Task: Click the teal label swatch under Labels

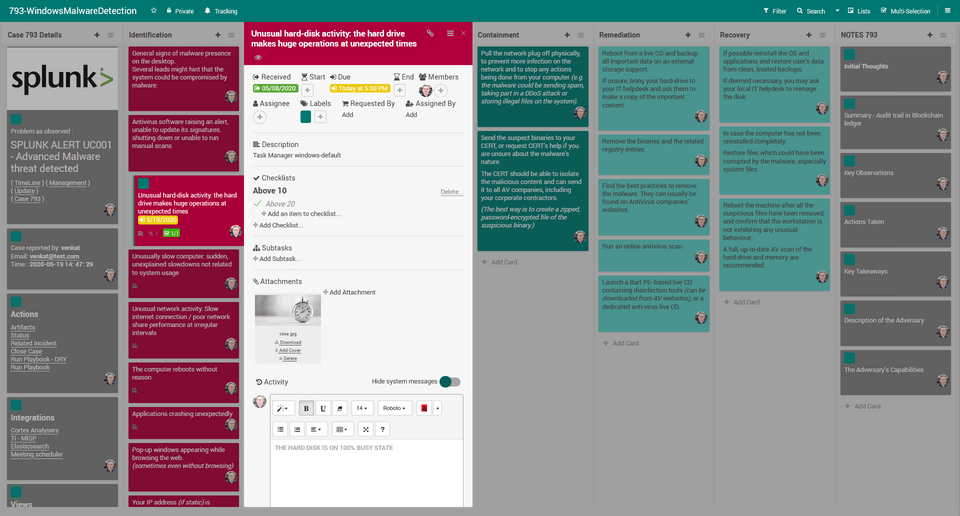Action: click(x=306, y=117)
